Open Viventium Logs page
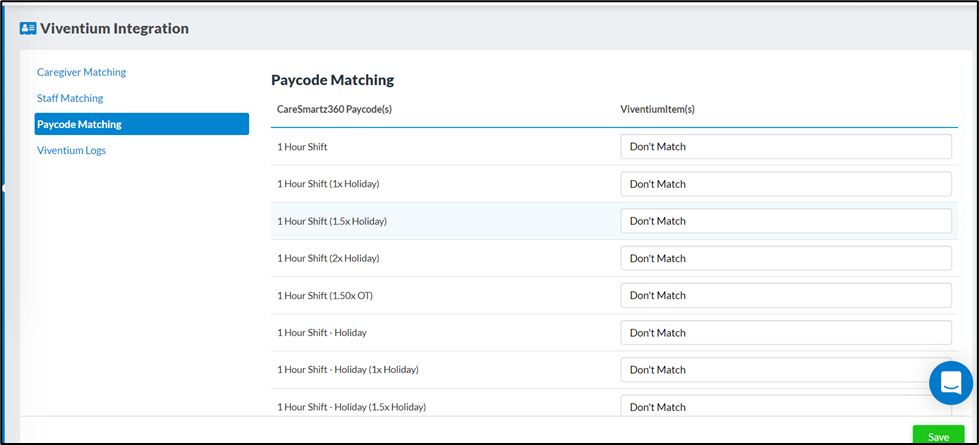 coord(71,150)
